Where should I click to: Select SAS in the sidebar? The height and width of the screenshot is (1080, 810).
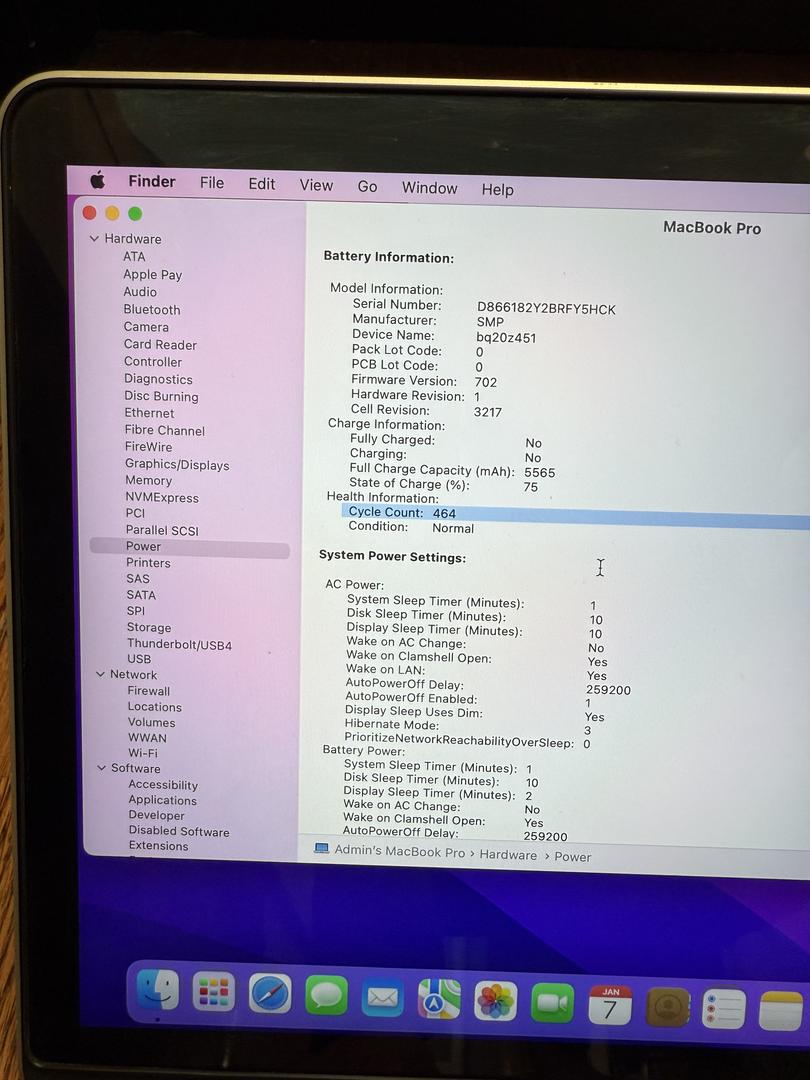tap(138, 579)
